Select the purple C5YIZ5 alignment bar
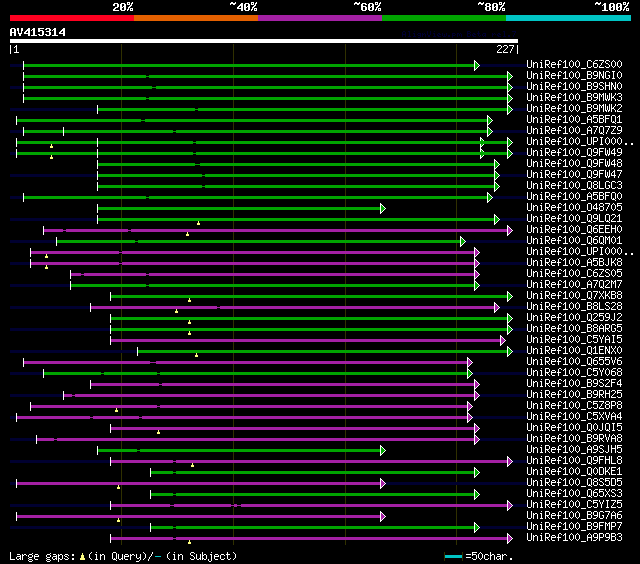640x564 pixels. tap(310, 506)
